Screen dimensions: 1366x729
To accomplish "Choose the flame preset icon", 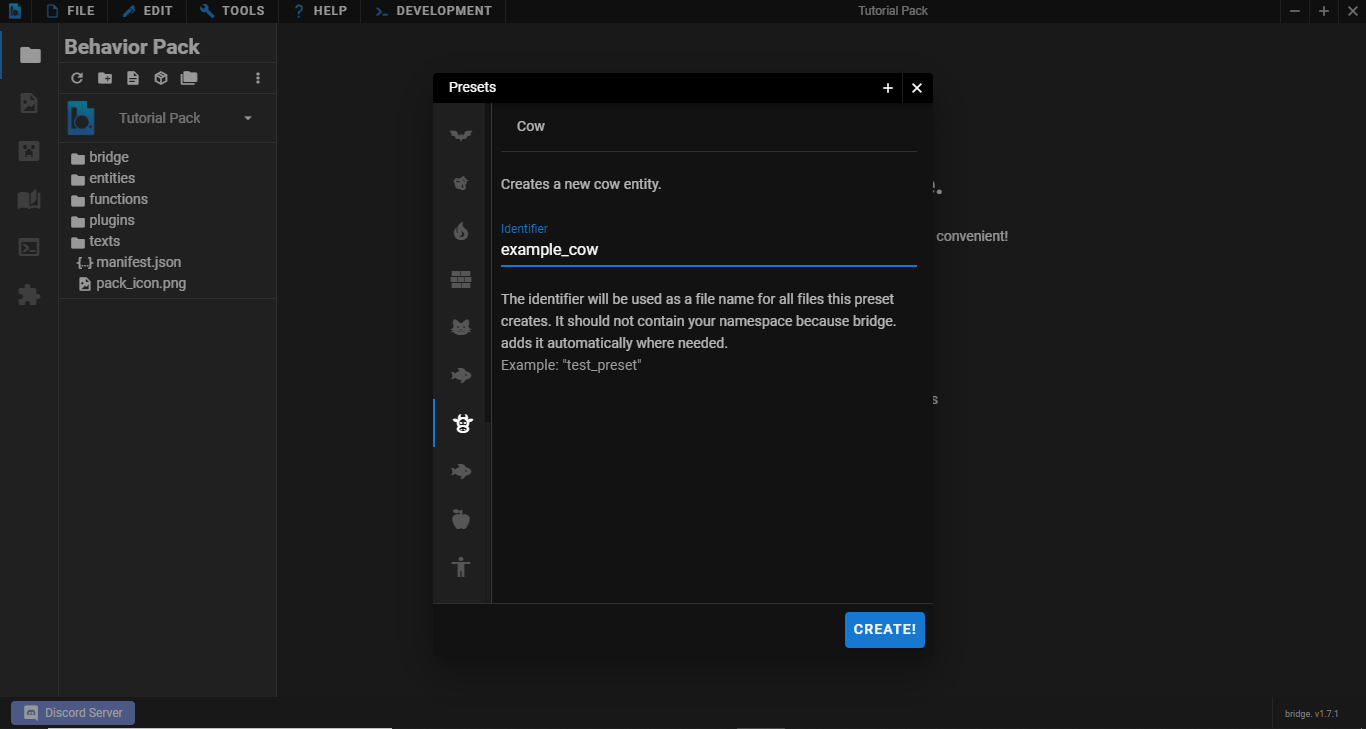I will tap(460, 232).
